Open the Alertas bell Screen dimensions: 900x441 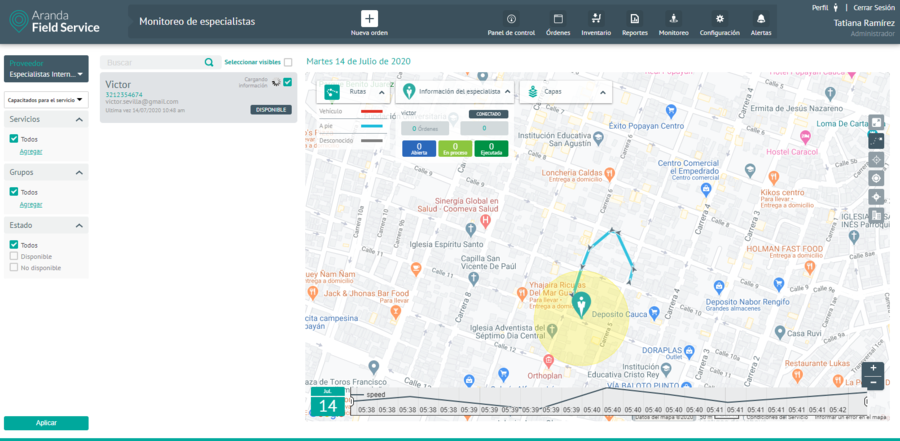tap(761, 24)
